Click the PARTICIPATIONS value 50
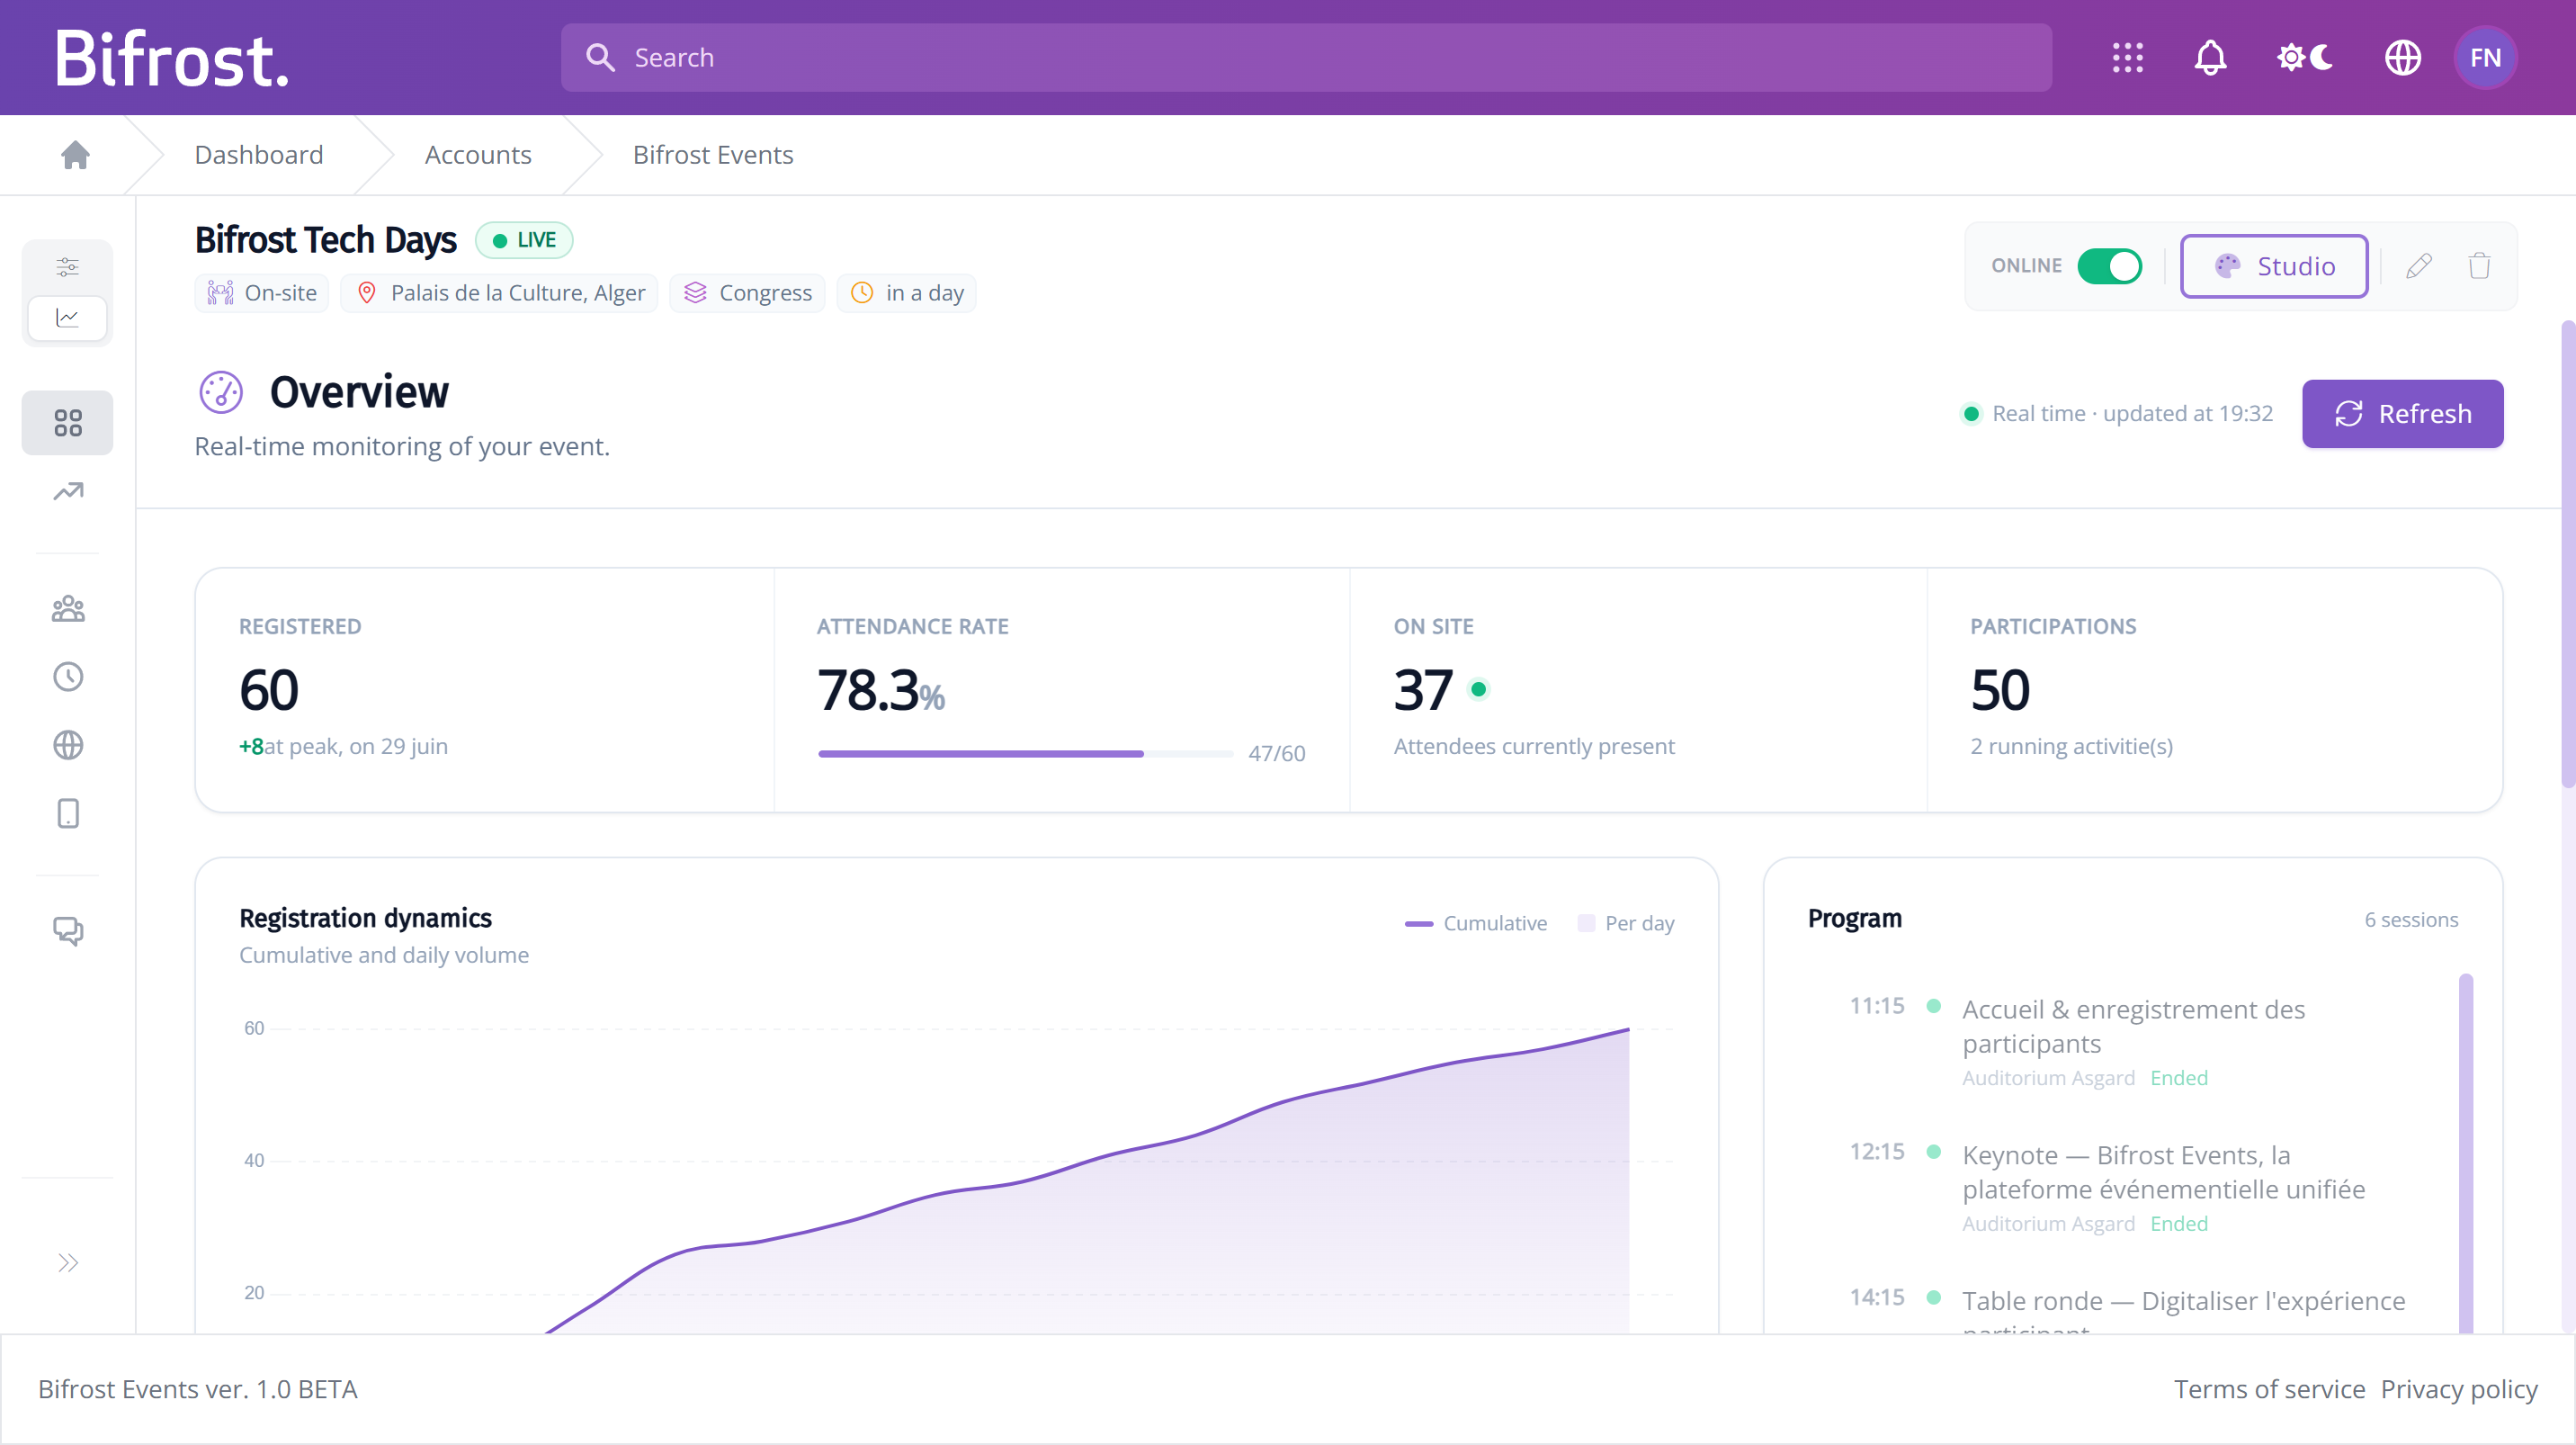This screenshot has width=2576, height=1445. click(x=2000, y=690)
